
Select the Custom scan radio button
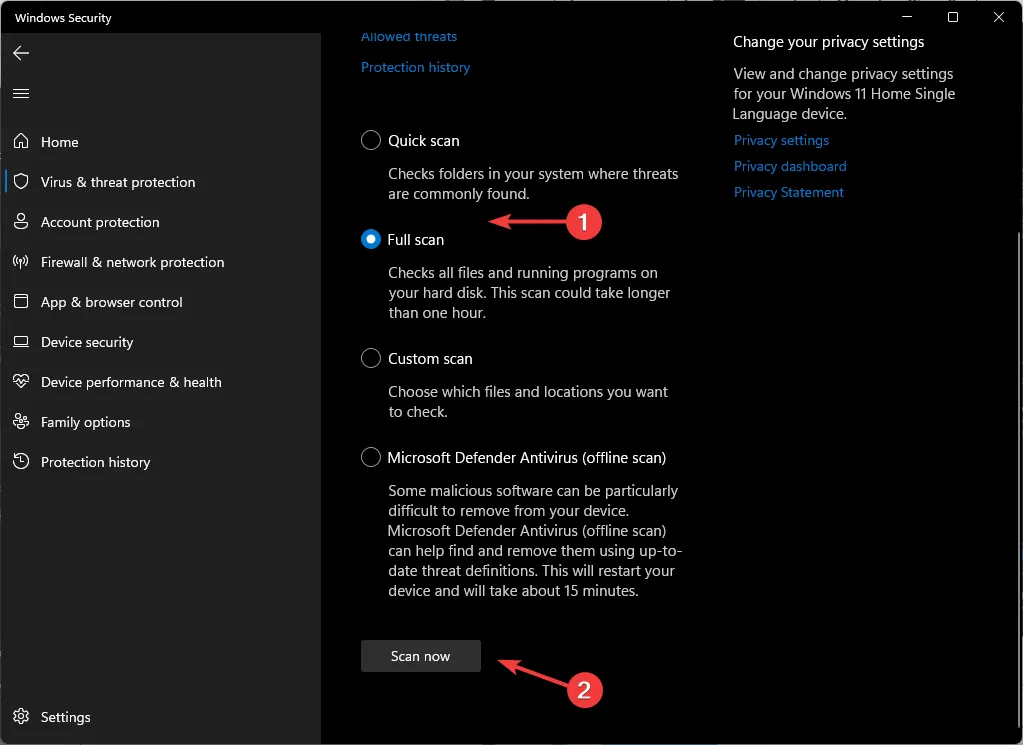click(371, 358)
